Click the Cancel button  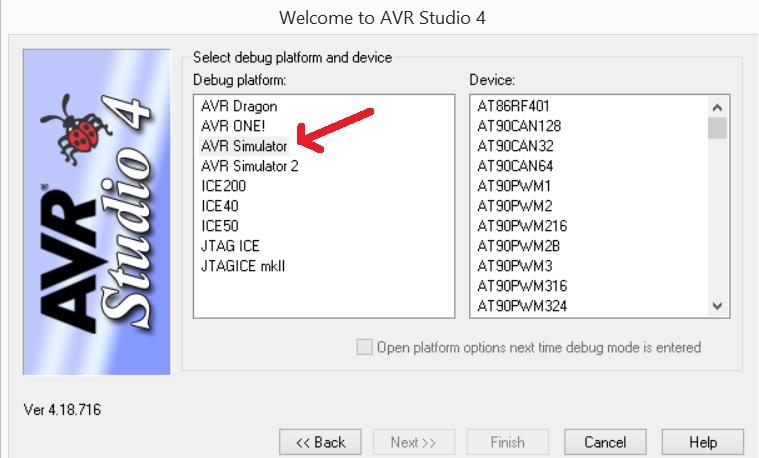coord(605,442)
